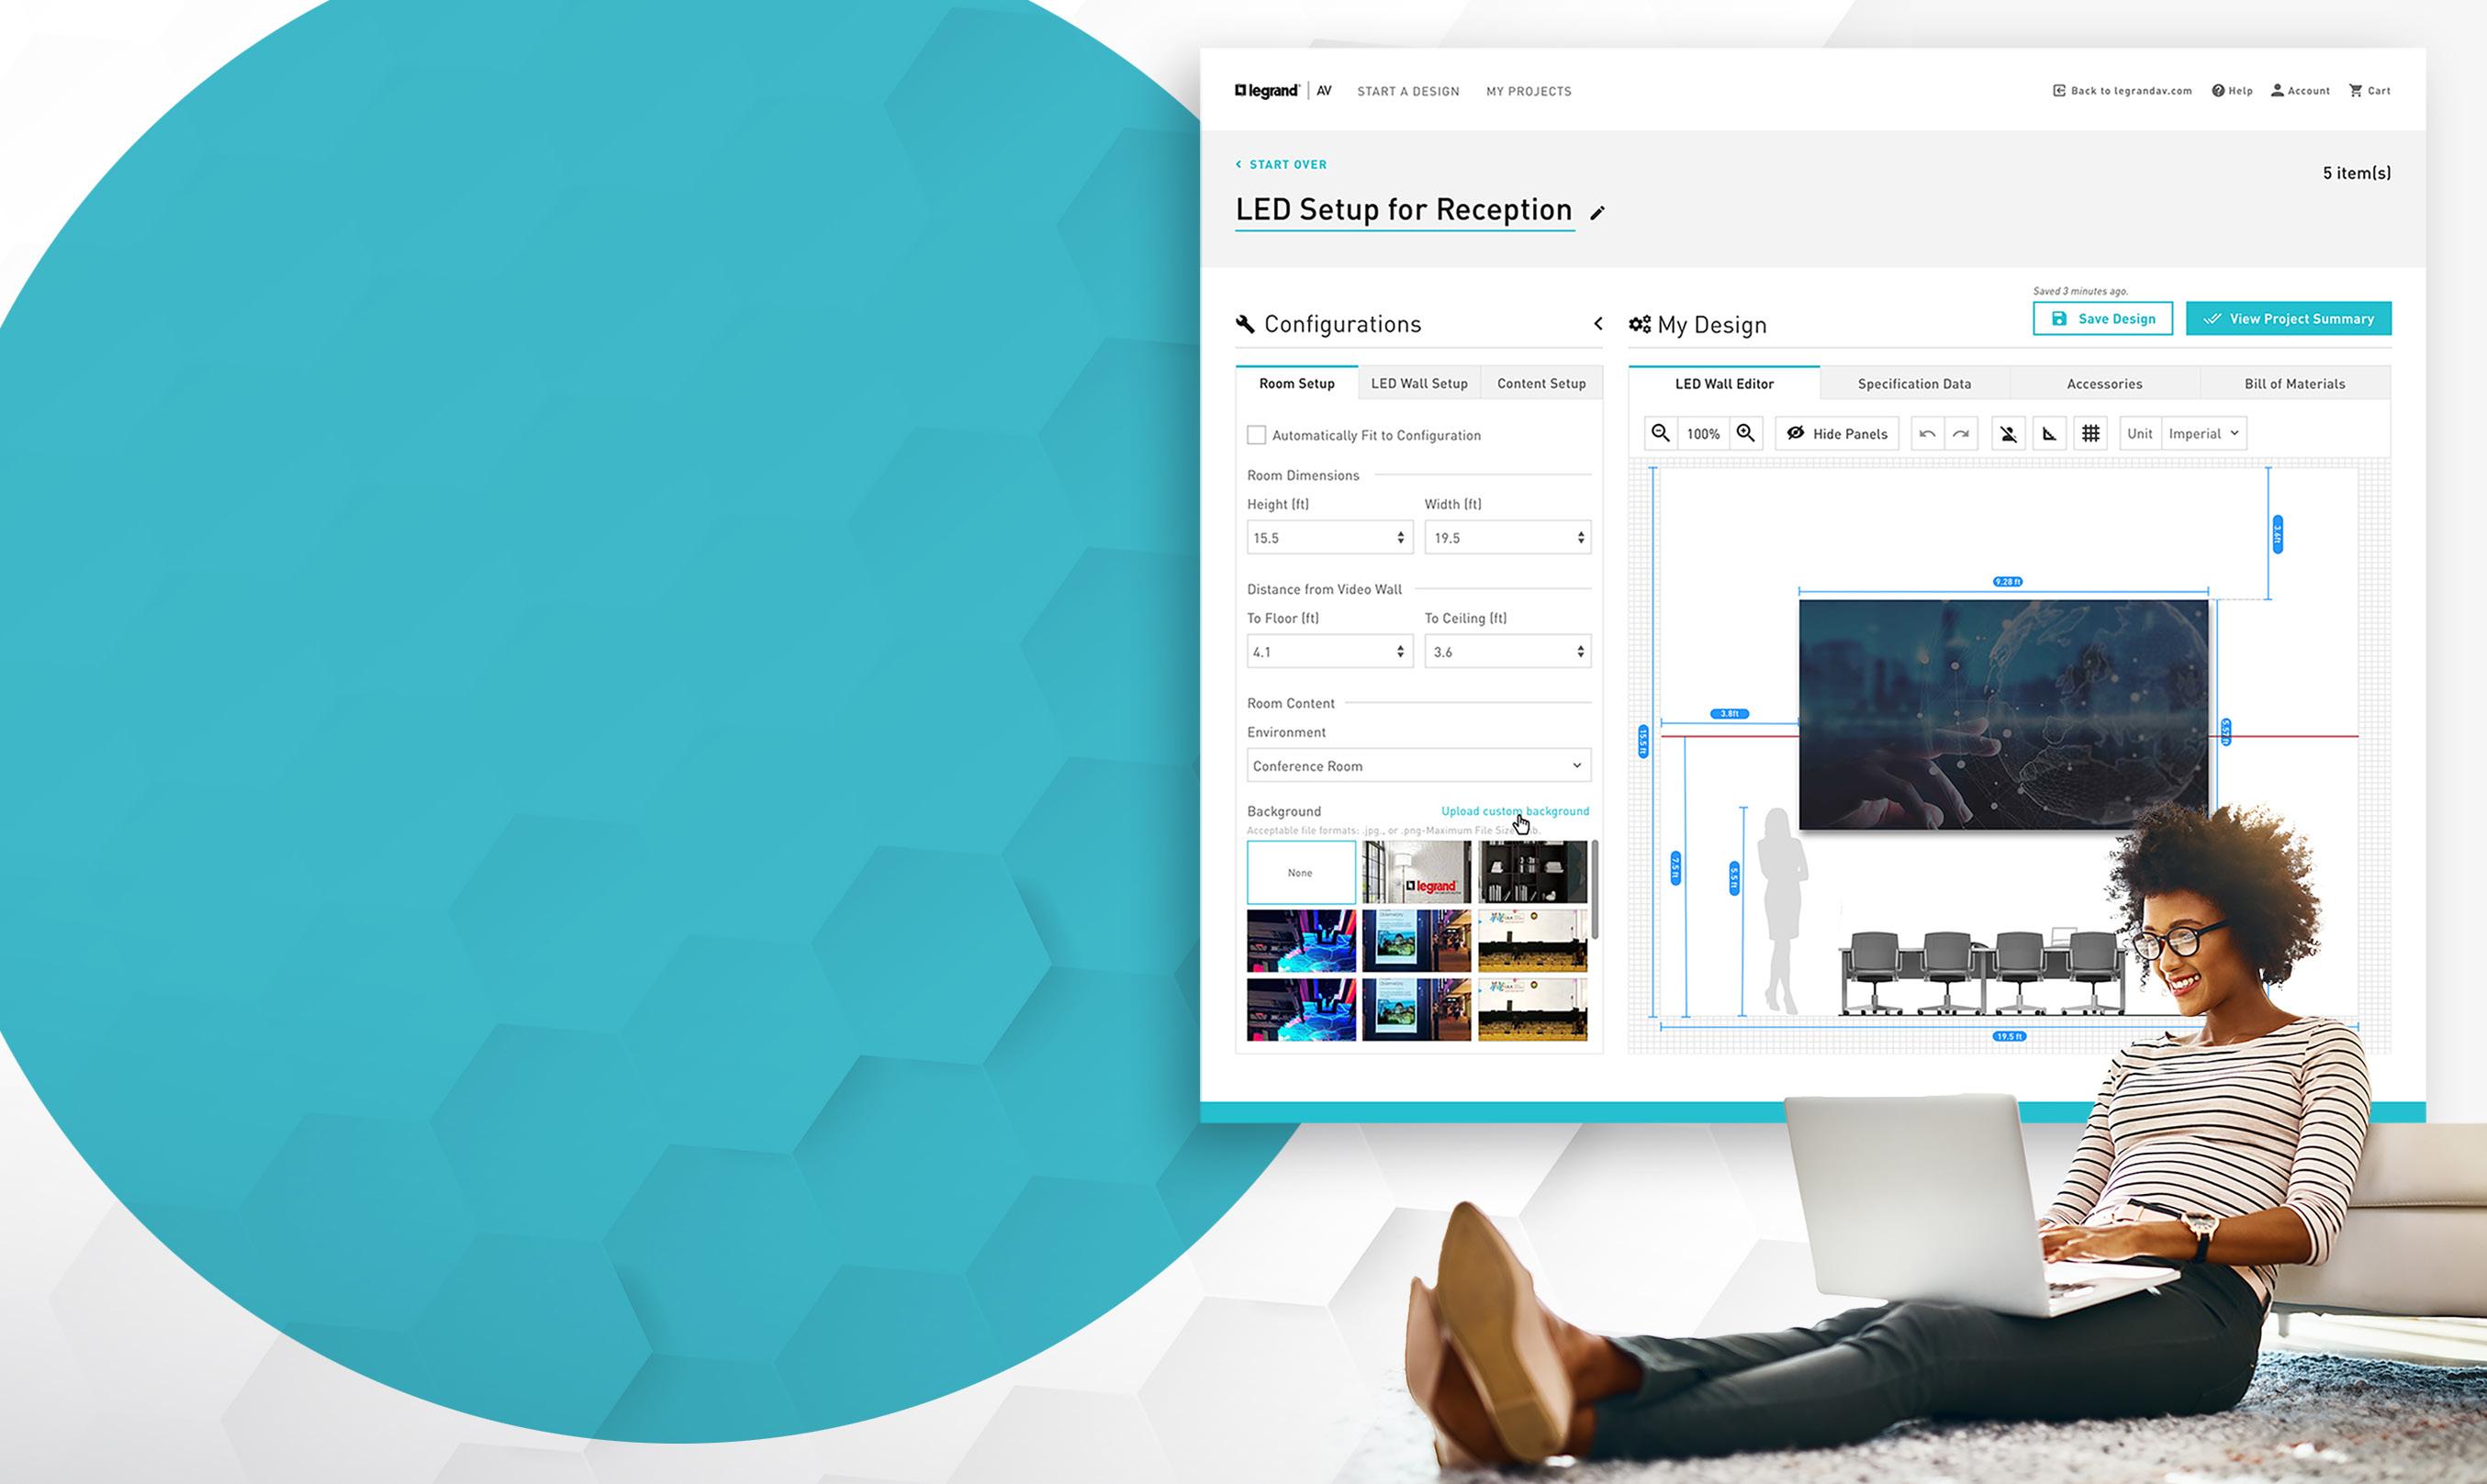Redo the last design change

pos(1961,434)
